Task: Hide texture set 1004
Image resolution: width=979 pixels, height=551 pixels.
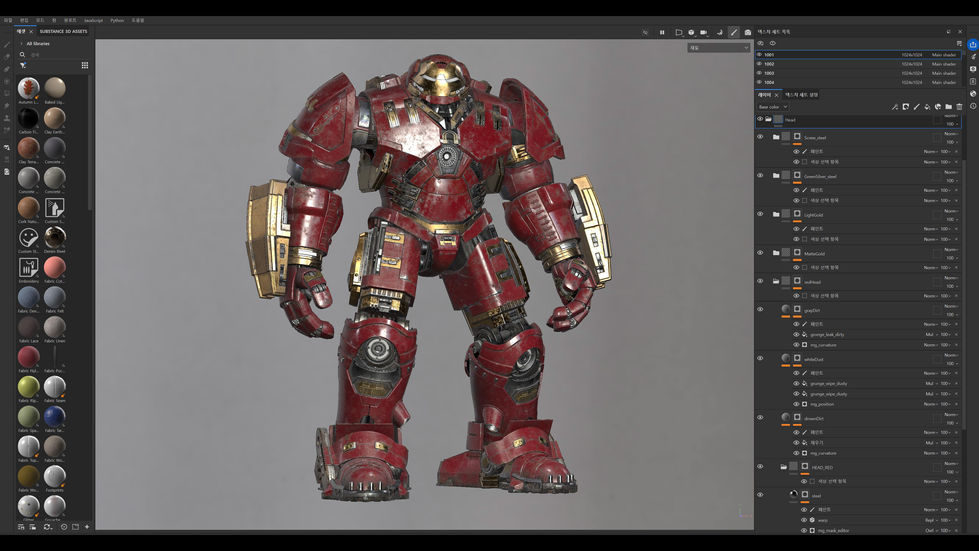Action: [759, 82]
